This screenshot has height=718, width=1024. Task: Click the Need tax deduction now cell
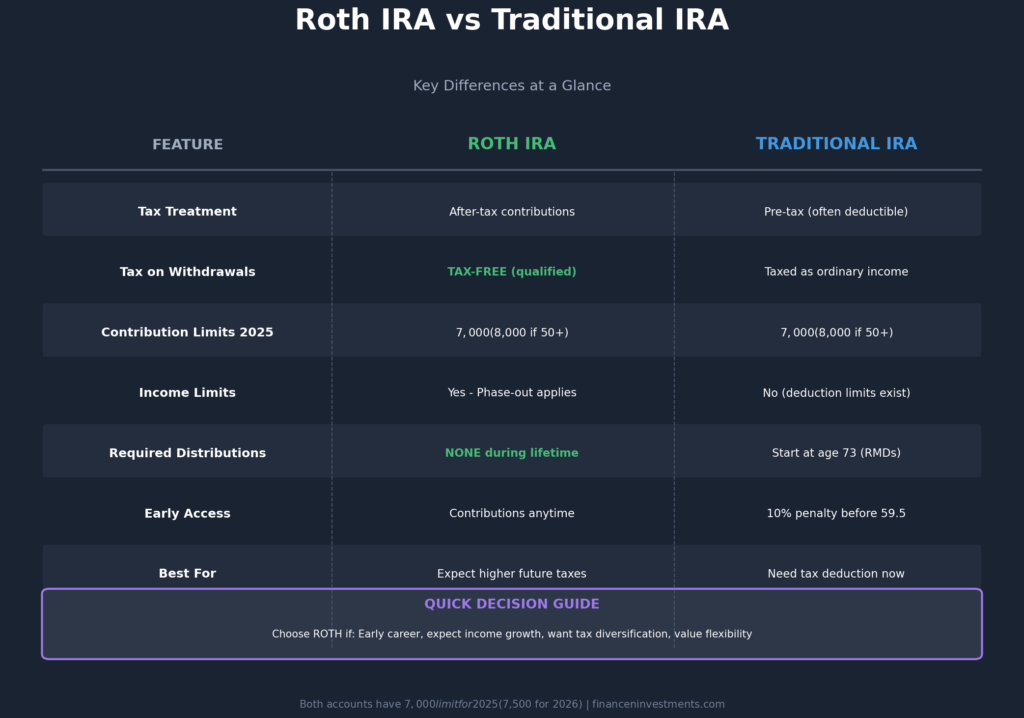[x=836, y=573]
